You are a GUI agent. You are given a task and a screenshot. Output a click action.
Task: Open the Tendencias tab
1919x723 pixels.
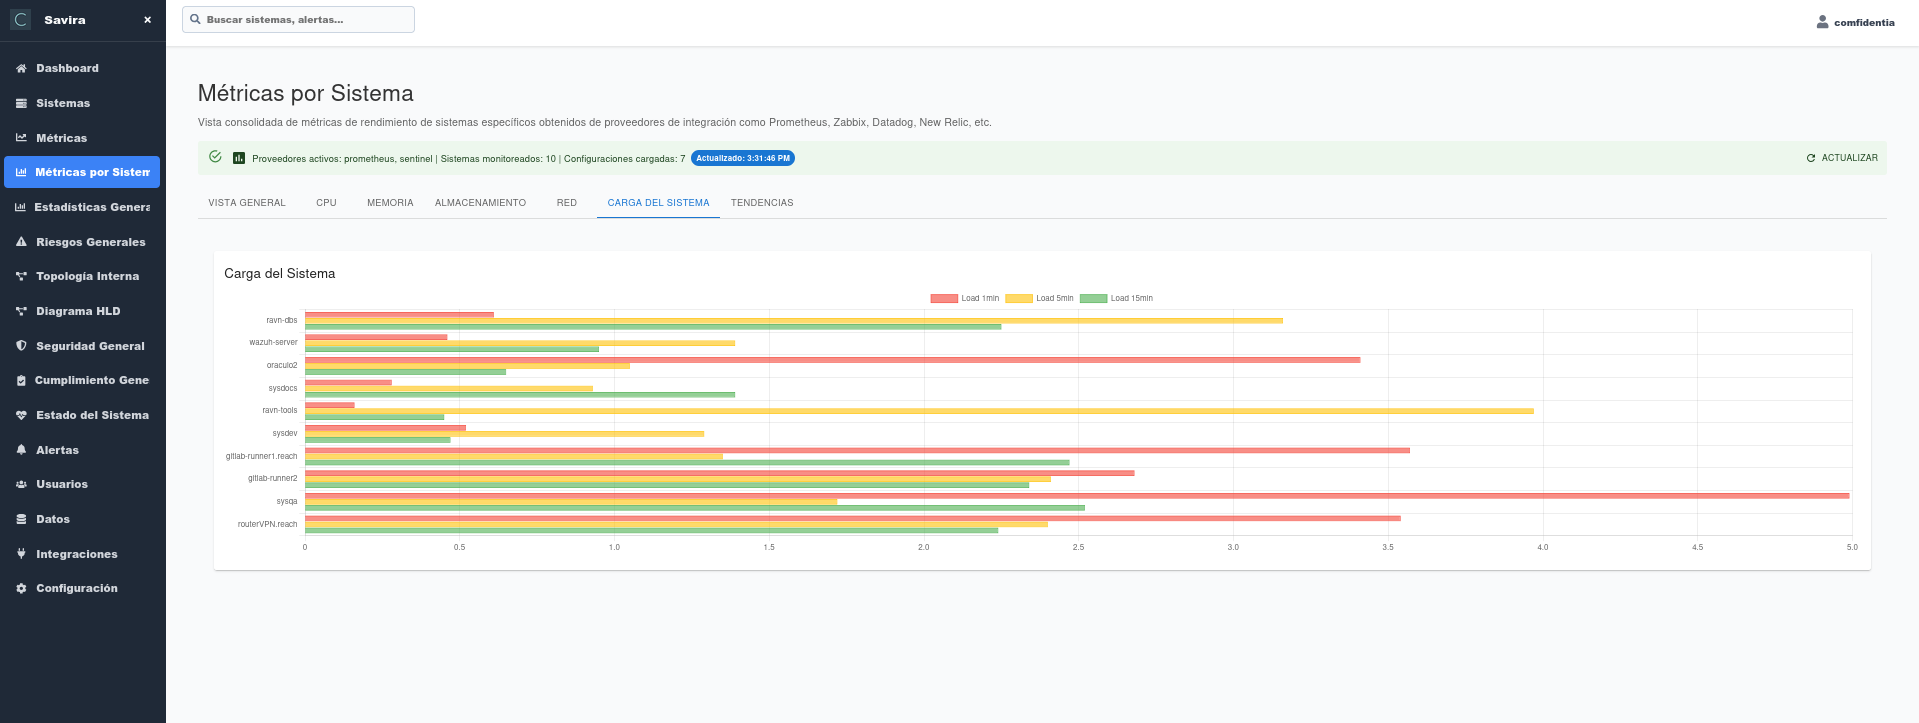pyautogui.click(x=761, y=203)
